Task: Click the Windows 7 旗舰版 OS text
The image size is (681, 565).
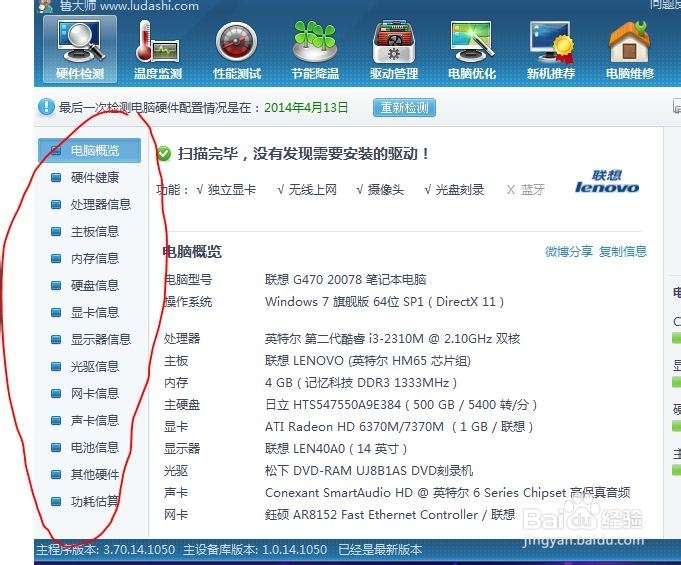Action: tap(384, 301)
